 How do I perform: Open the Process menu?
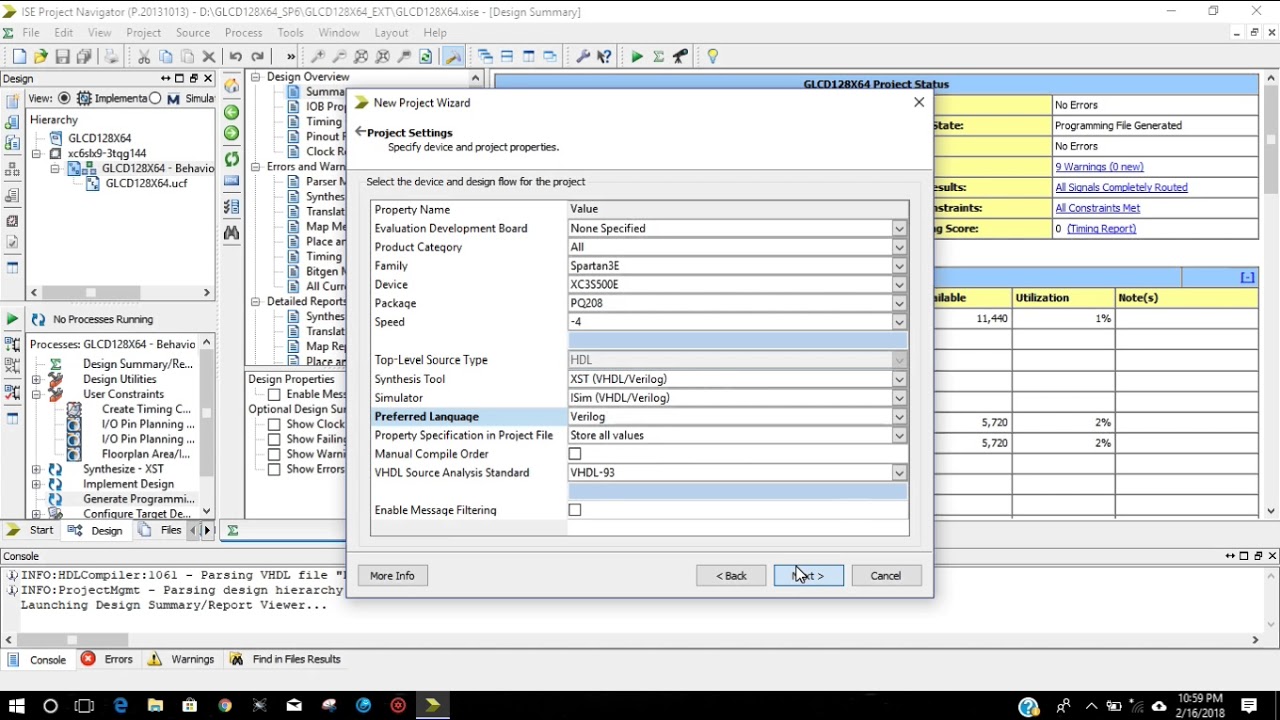point(243,33)
